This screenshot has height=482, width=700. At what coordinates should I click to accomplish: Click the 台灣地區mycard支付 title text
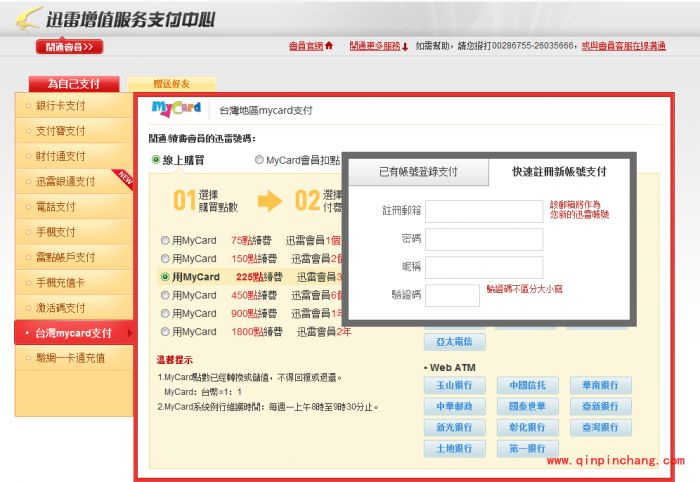point(266,110)
